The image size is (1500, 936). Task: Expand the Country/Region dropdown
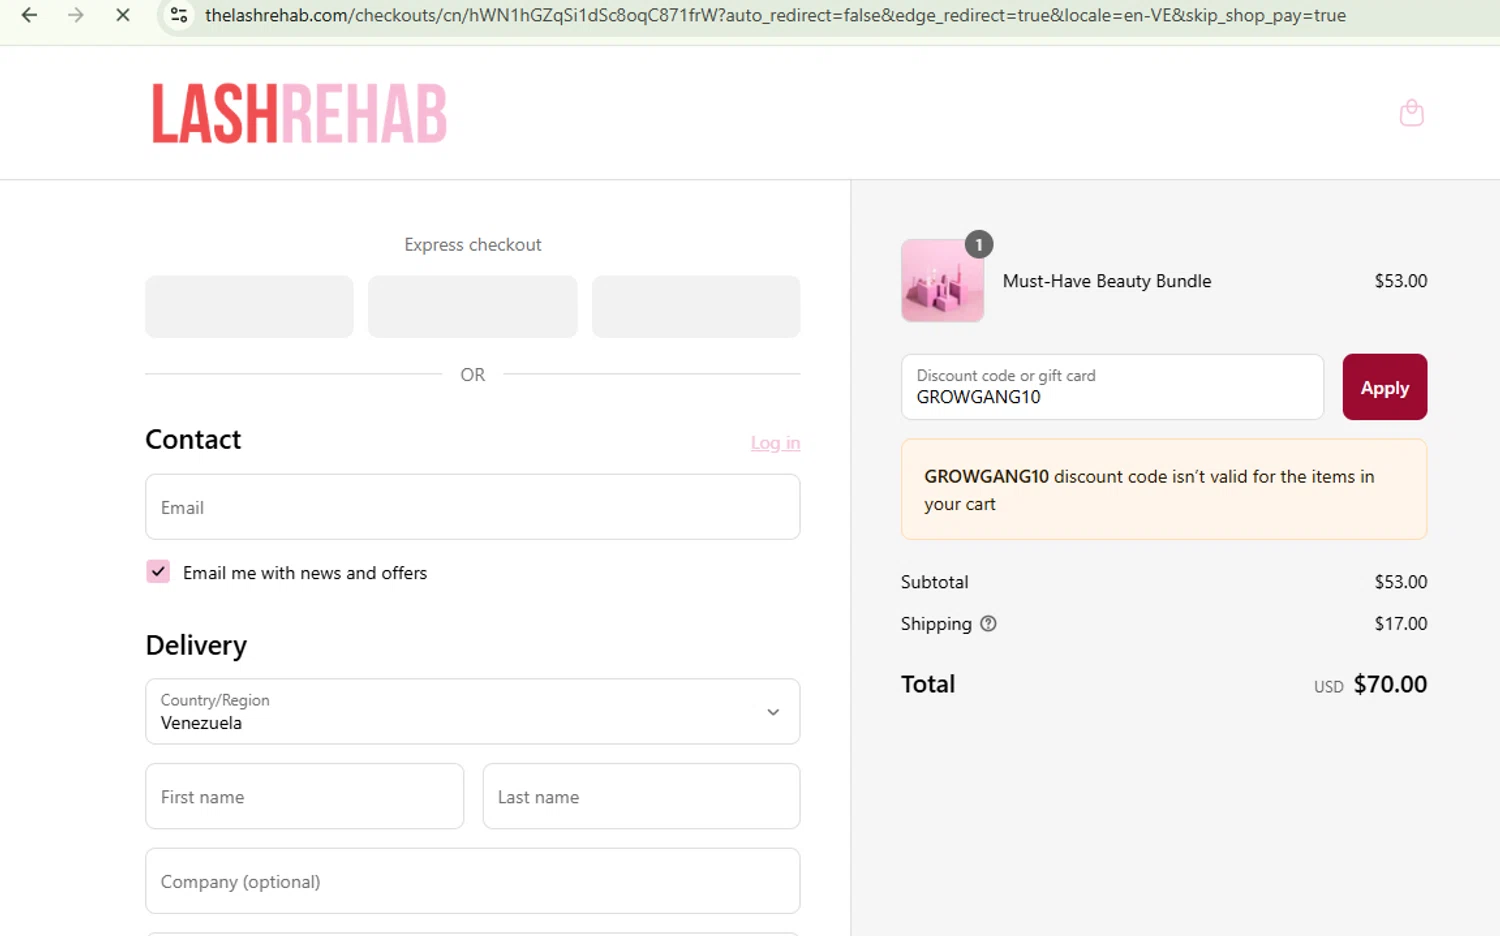pyautogui.click(x=472, y=712)
